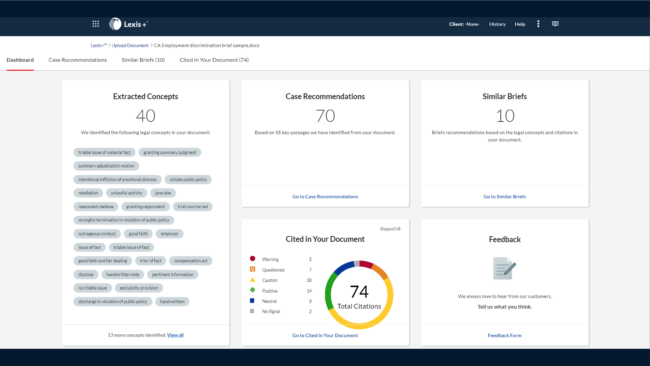Select the 'compensation act' concept chip
Screen dimensions: 650x366
(x=191, y=261)
